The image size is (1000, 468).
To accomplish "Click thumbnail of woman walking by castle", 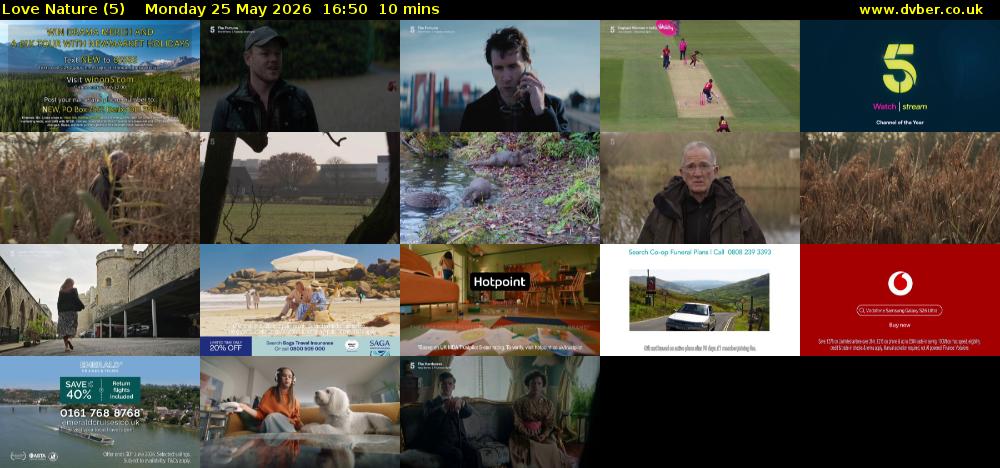I will pos(99,300).
